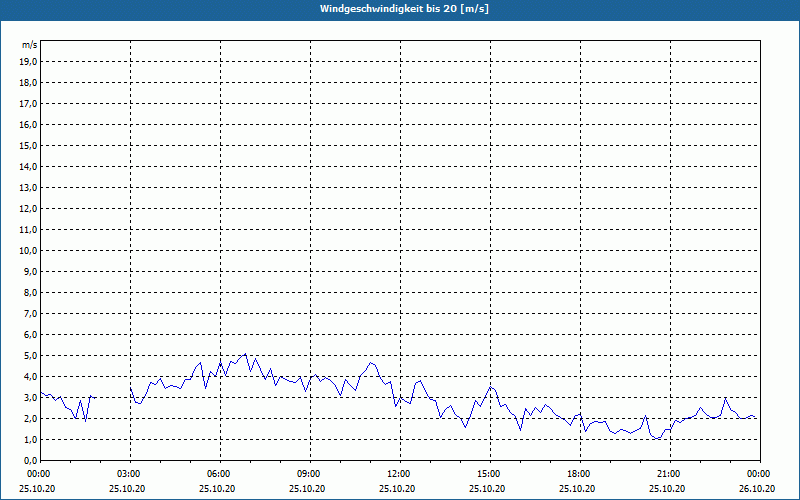This screenshot has height=500, width=800.
Task: Click the 18:00 time axis label
Action: (580, 474)
